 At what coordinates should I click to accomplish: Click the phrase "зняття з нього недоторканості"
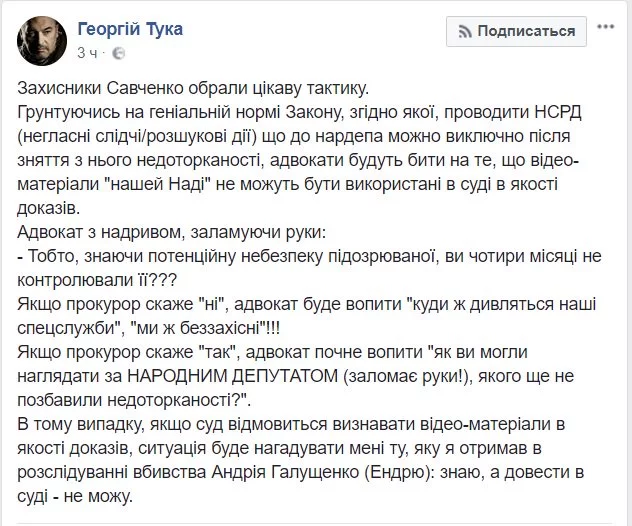(138, 160)
